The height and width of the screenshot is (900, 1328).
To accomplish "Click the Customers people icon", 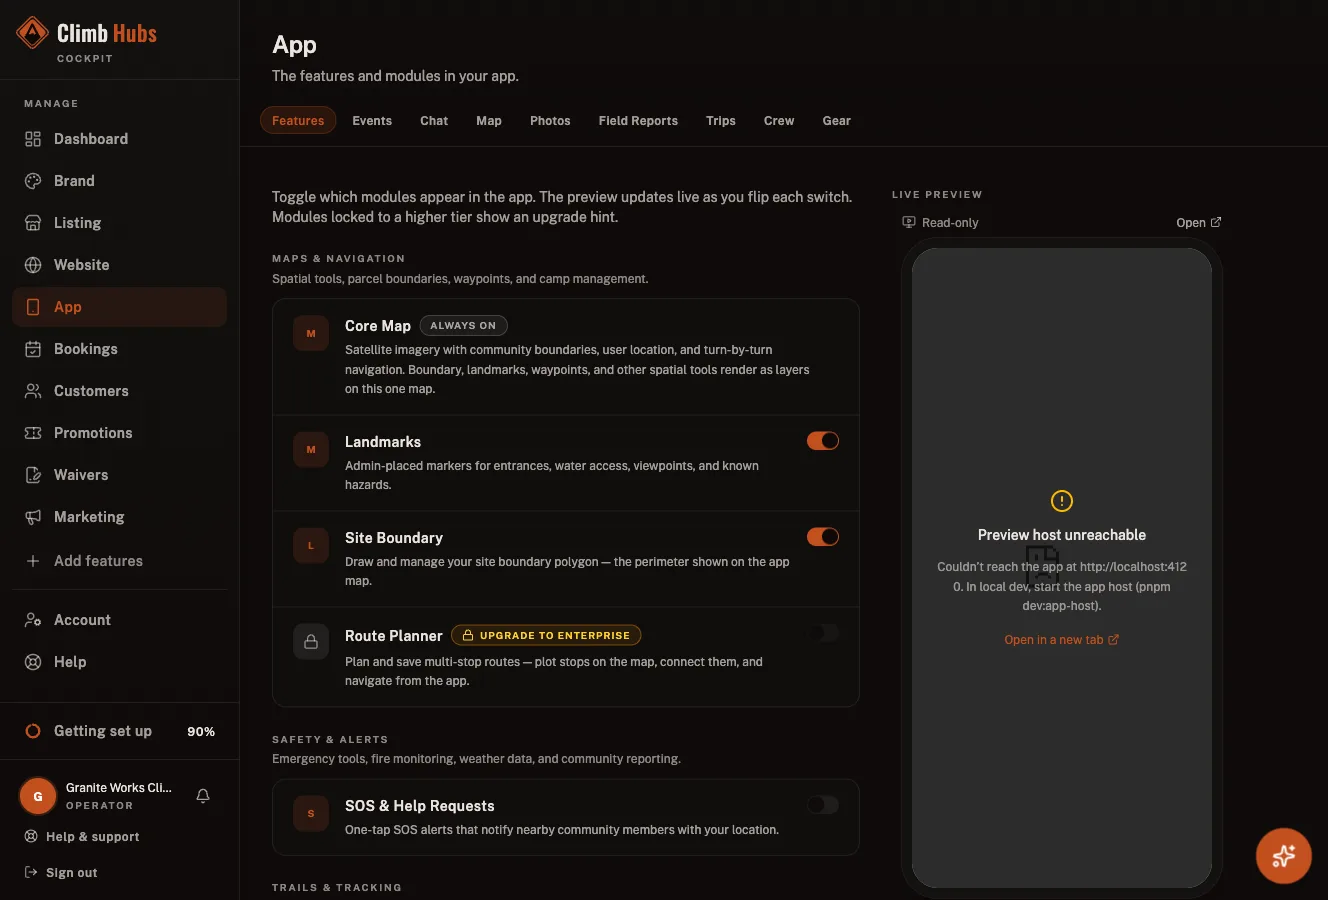I will tap(33, 391).
